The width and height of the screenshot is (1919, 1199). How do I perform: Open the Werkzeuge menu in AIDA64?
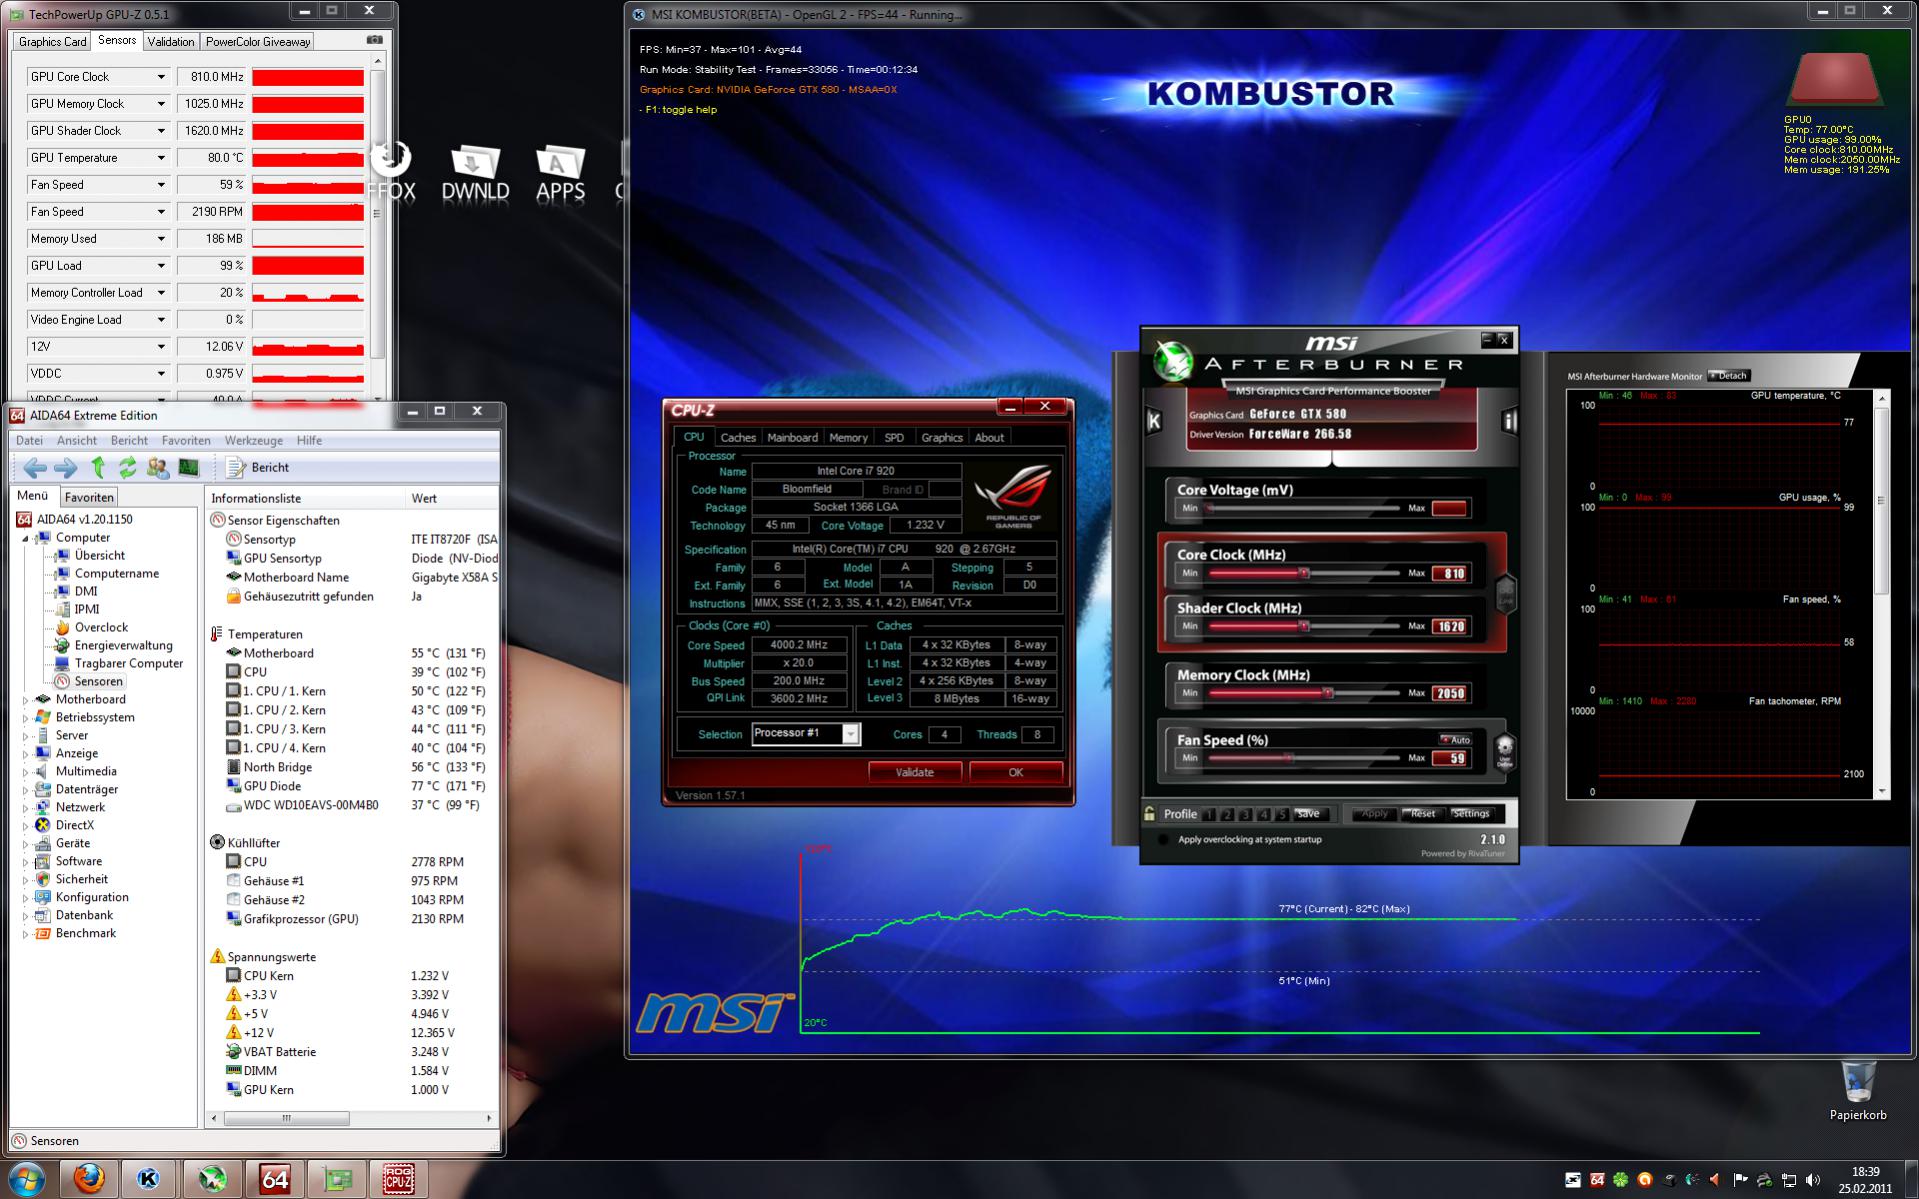[253, 440]
